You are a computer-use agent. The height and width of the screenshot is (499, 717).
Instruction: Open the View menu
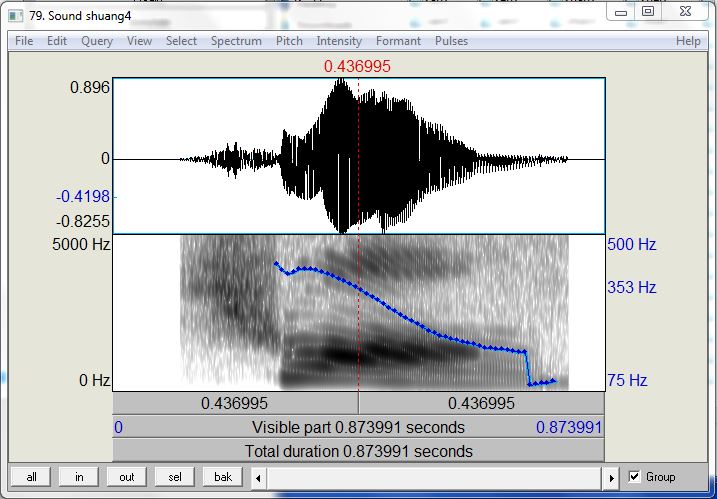point(139,41)
